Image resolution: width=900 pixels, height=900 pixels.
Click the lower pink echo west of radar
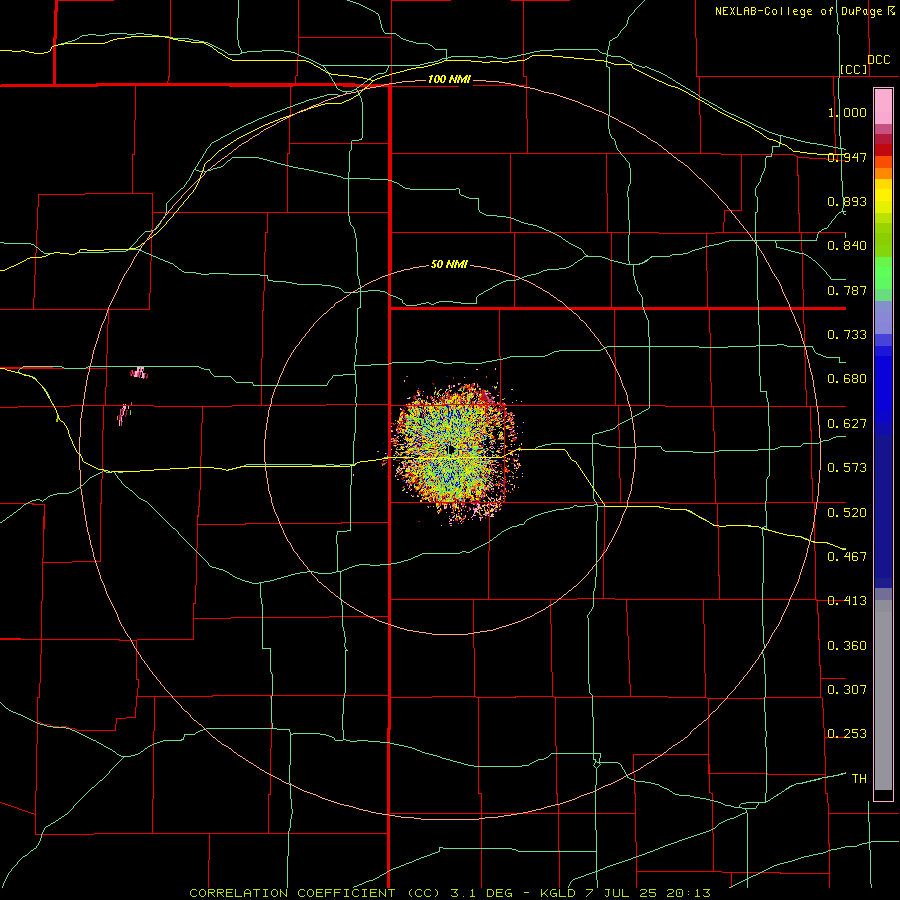pyautogui.click(x=125, y=414)
